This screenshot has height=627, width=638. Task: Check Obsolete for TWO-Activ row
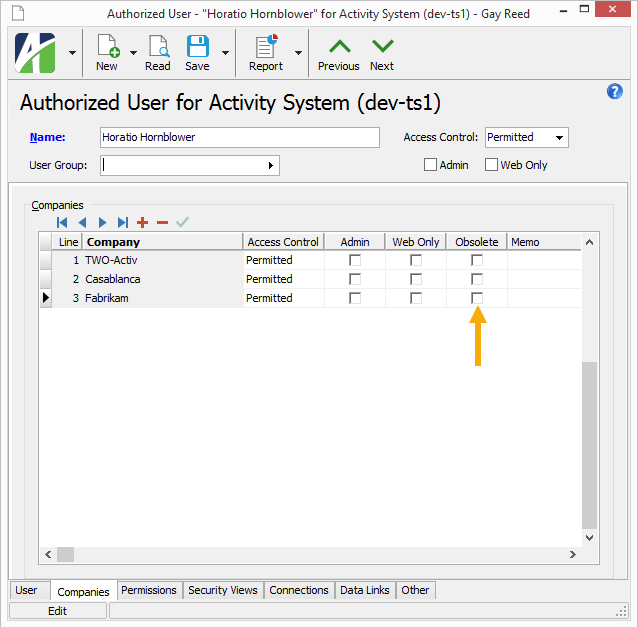(x=477, y=260)
